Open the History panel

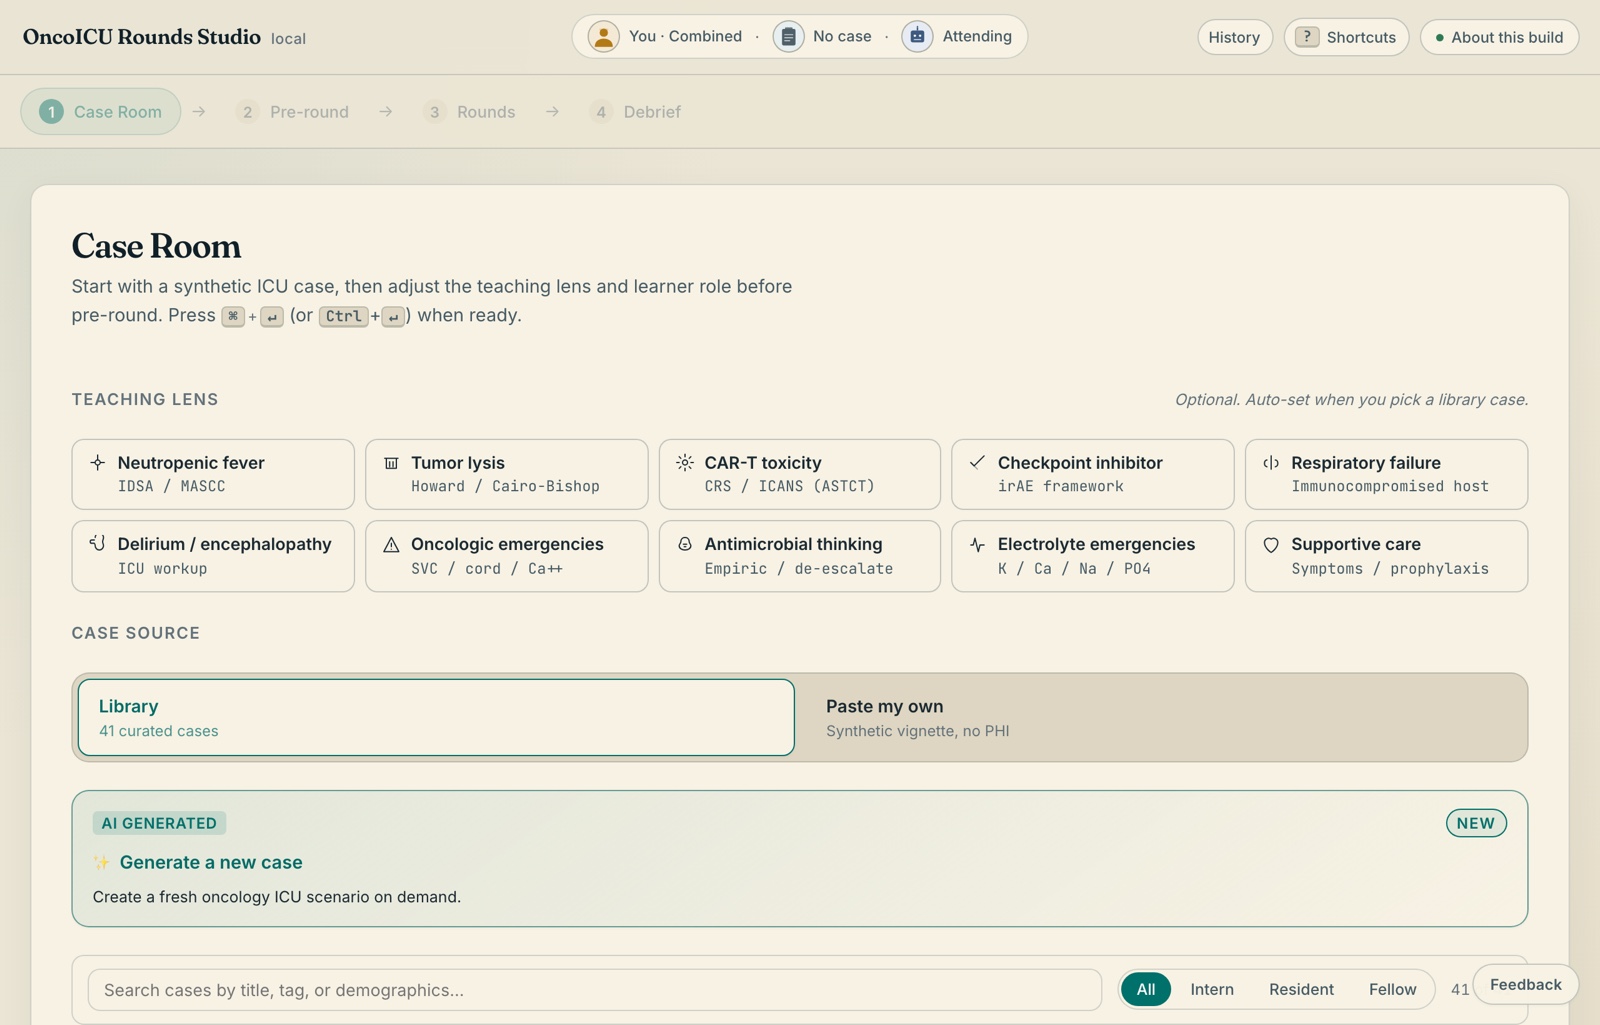[x=1235, y=37]
